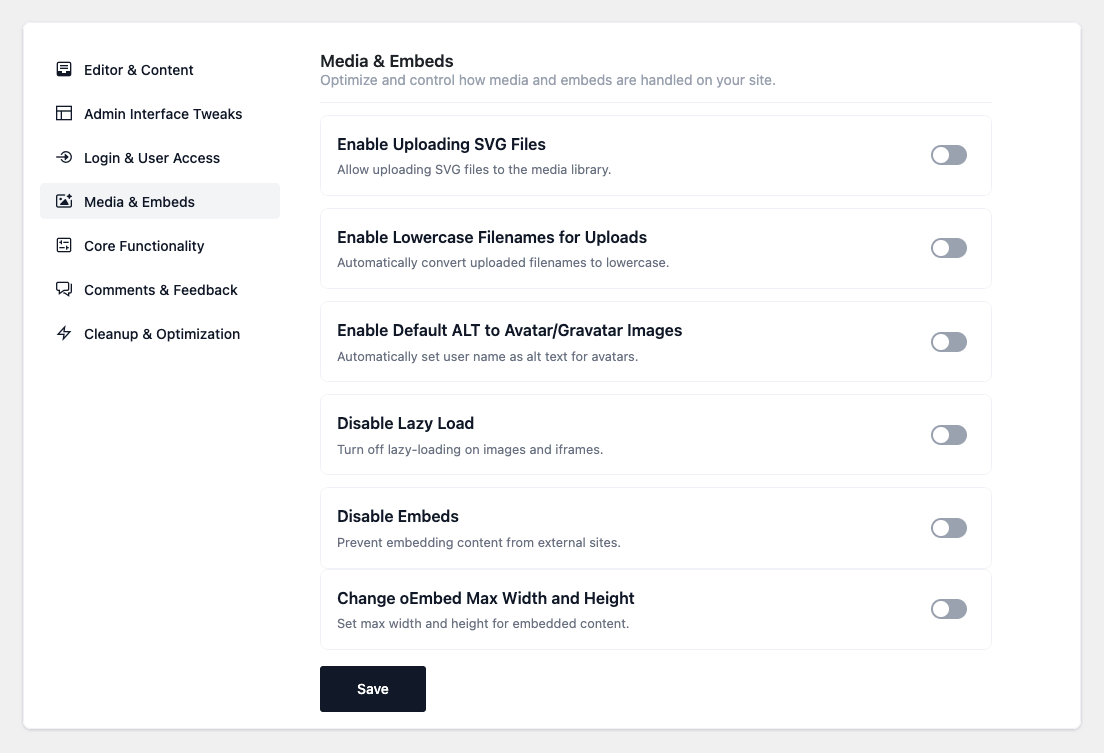Switch to Cleanup & Optimization section
Screen dimensions: 1104x753
(162, 334)
